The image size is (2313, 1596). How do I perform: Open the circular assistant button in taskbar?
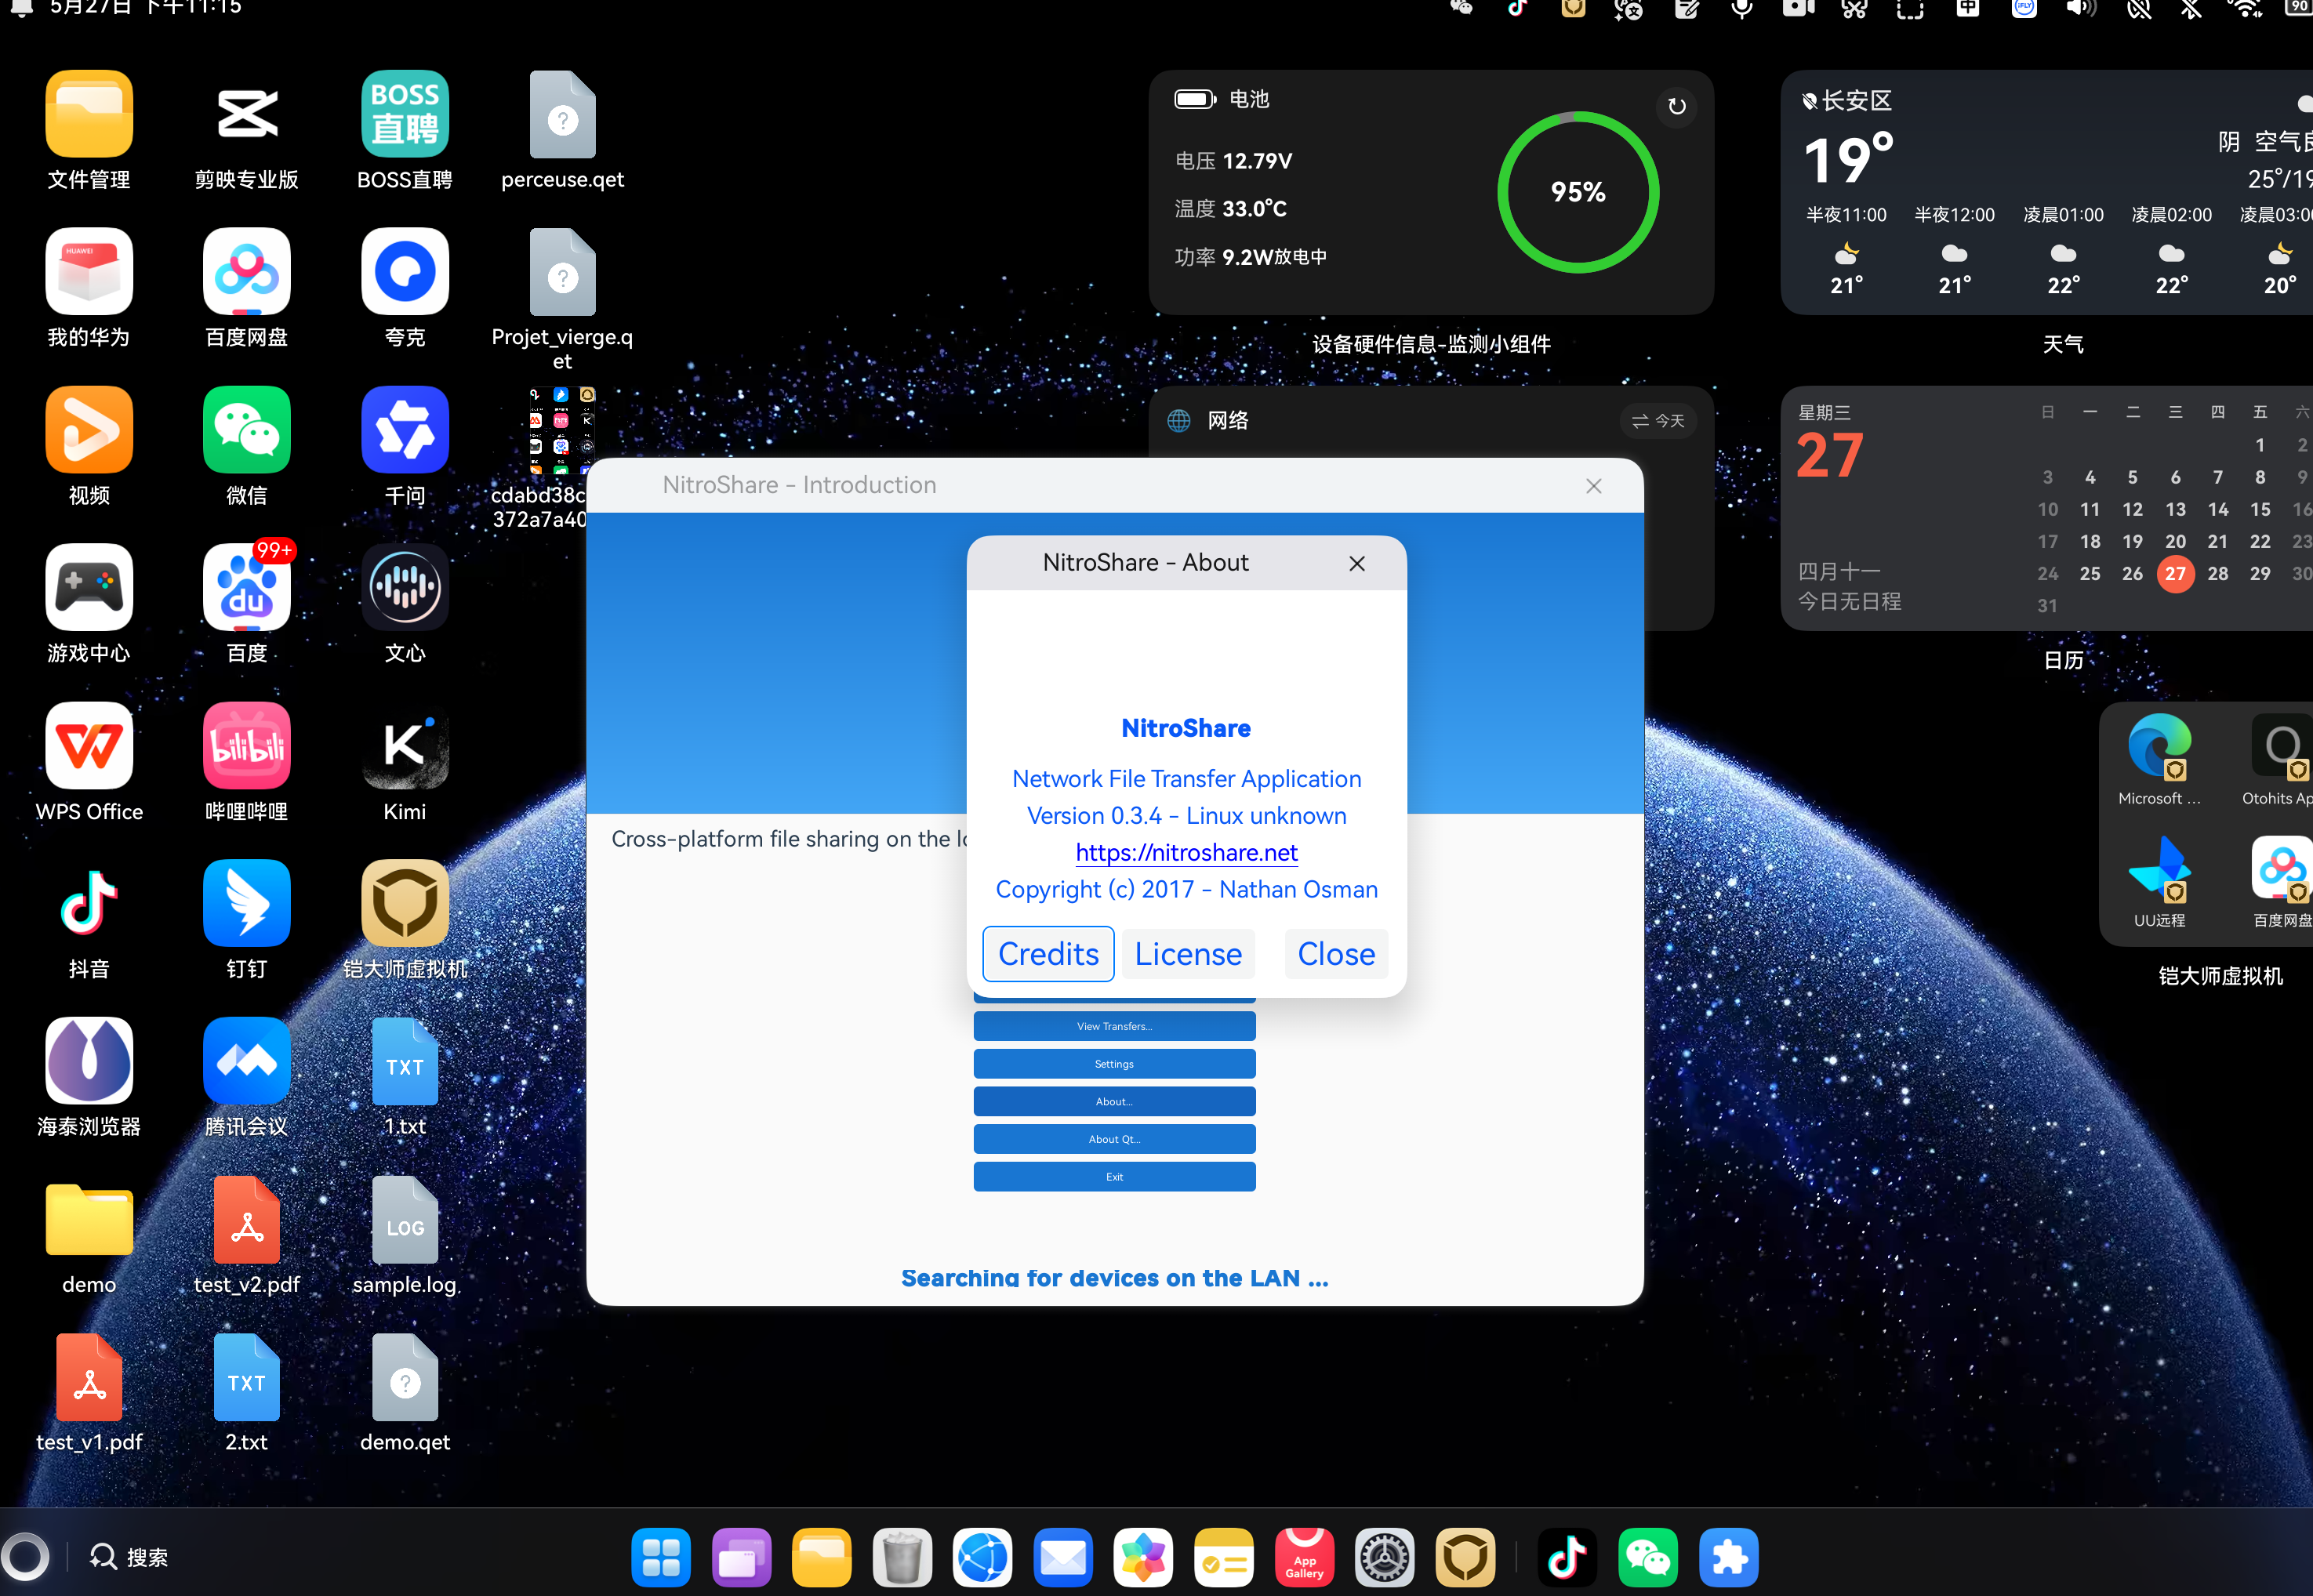click(25, 1556)
